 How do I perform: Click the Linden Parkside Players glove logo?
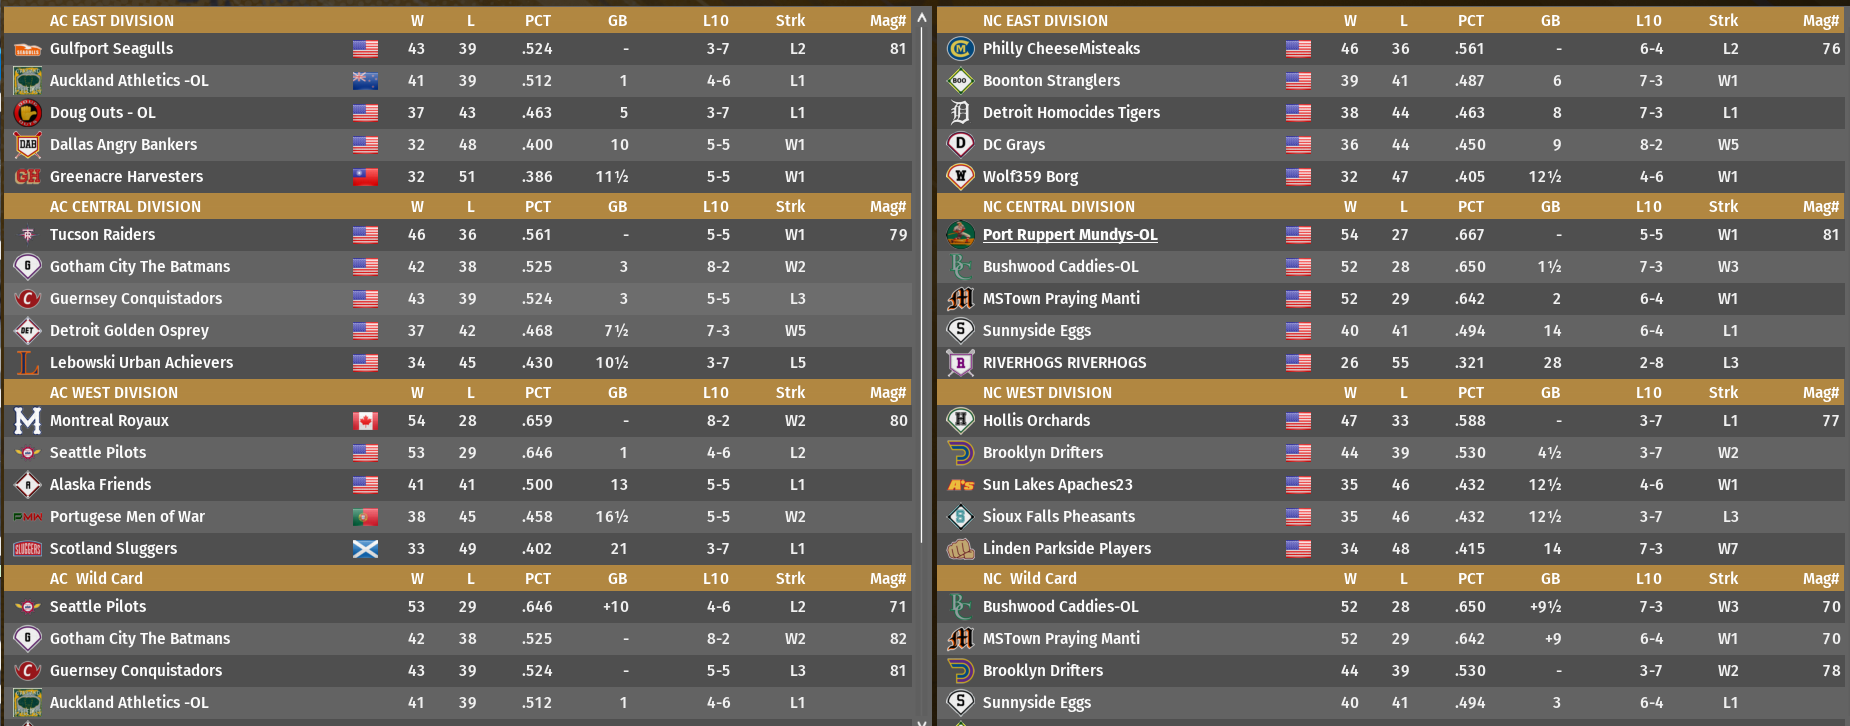pyautogui.click(x=960, y=549)
